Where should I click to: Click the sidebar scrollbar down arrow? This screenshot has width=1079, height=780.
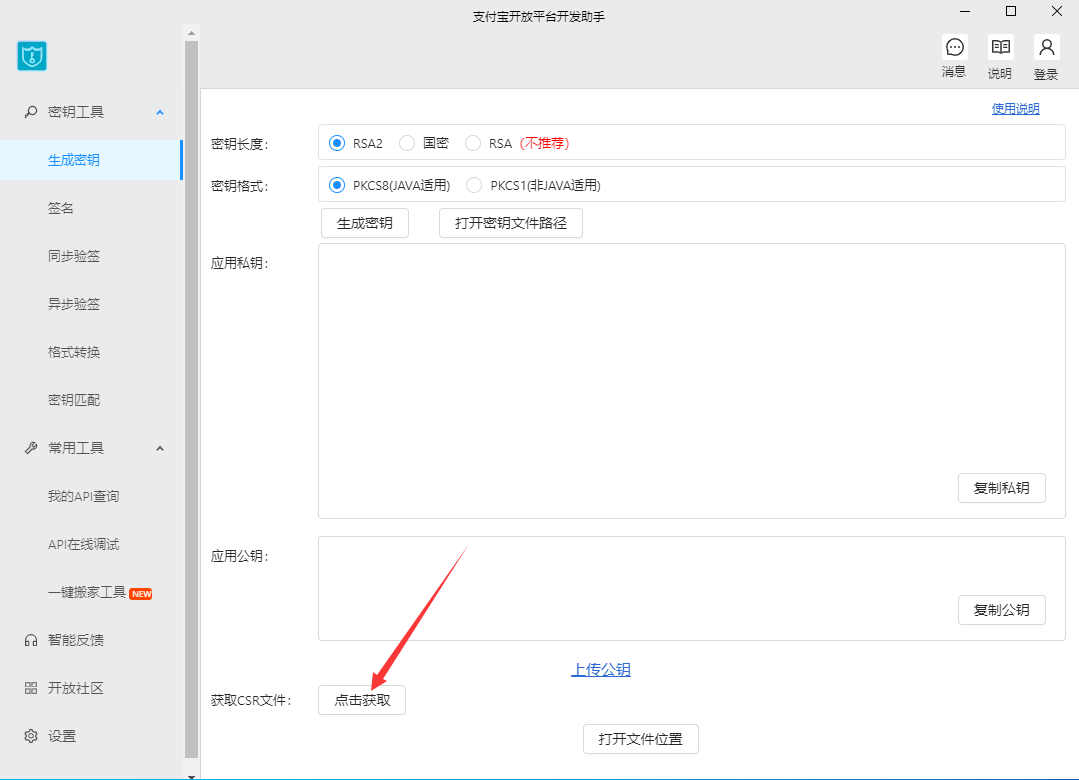191,776
